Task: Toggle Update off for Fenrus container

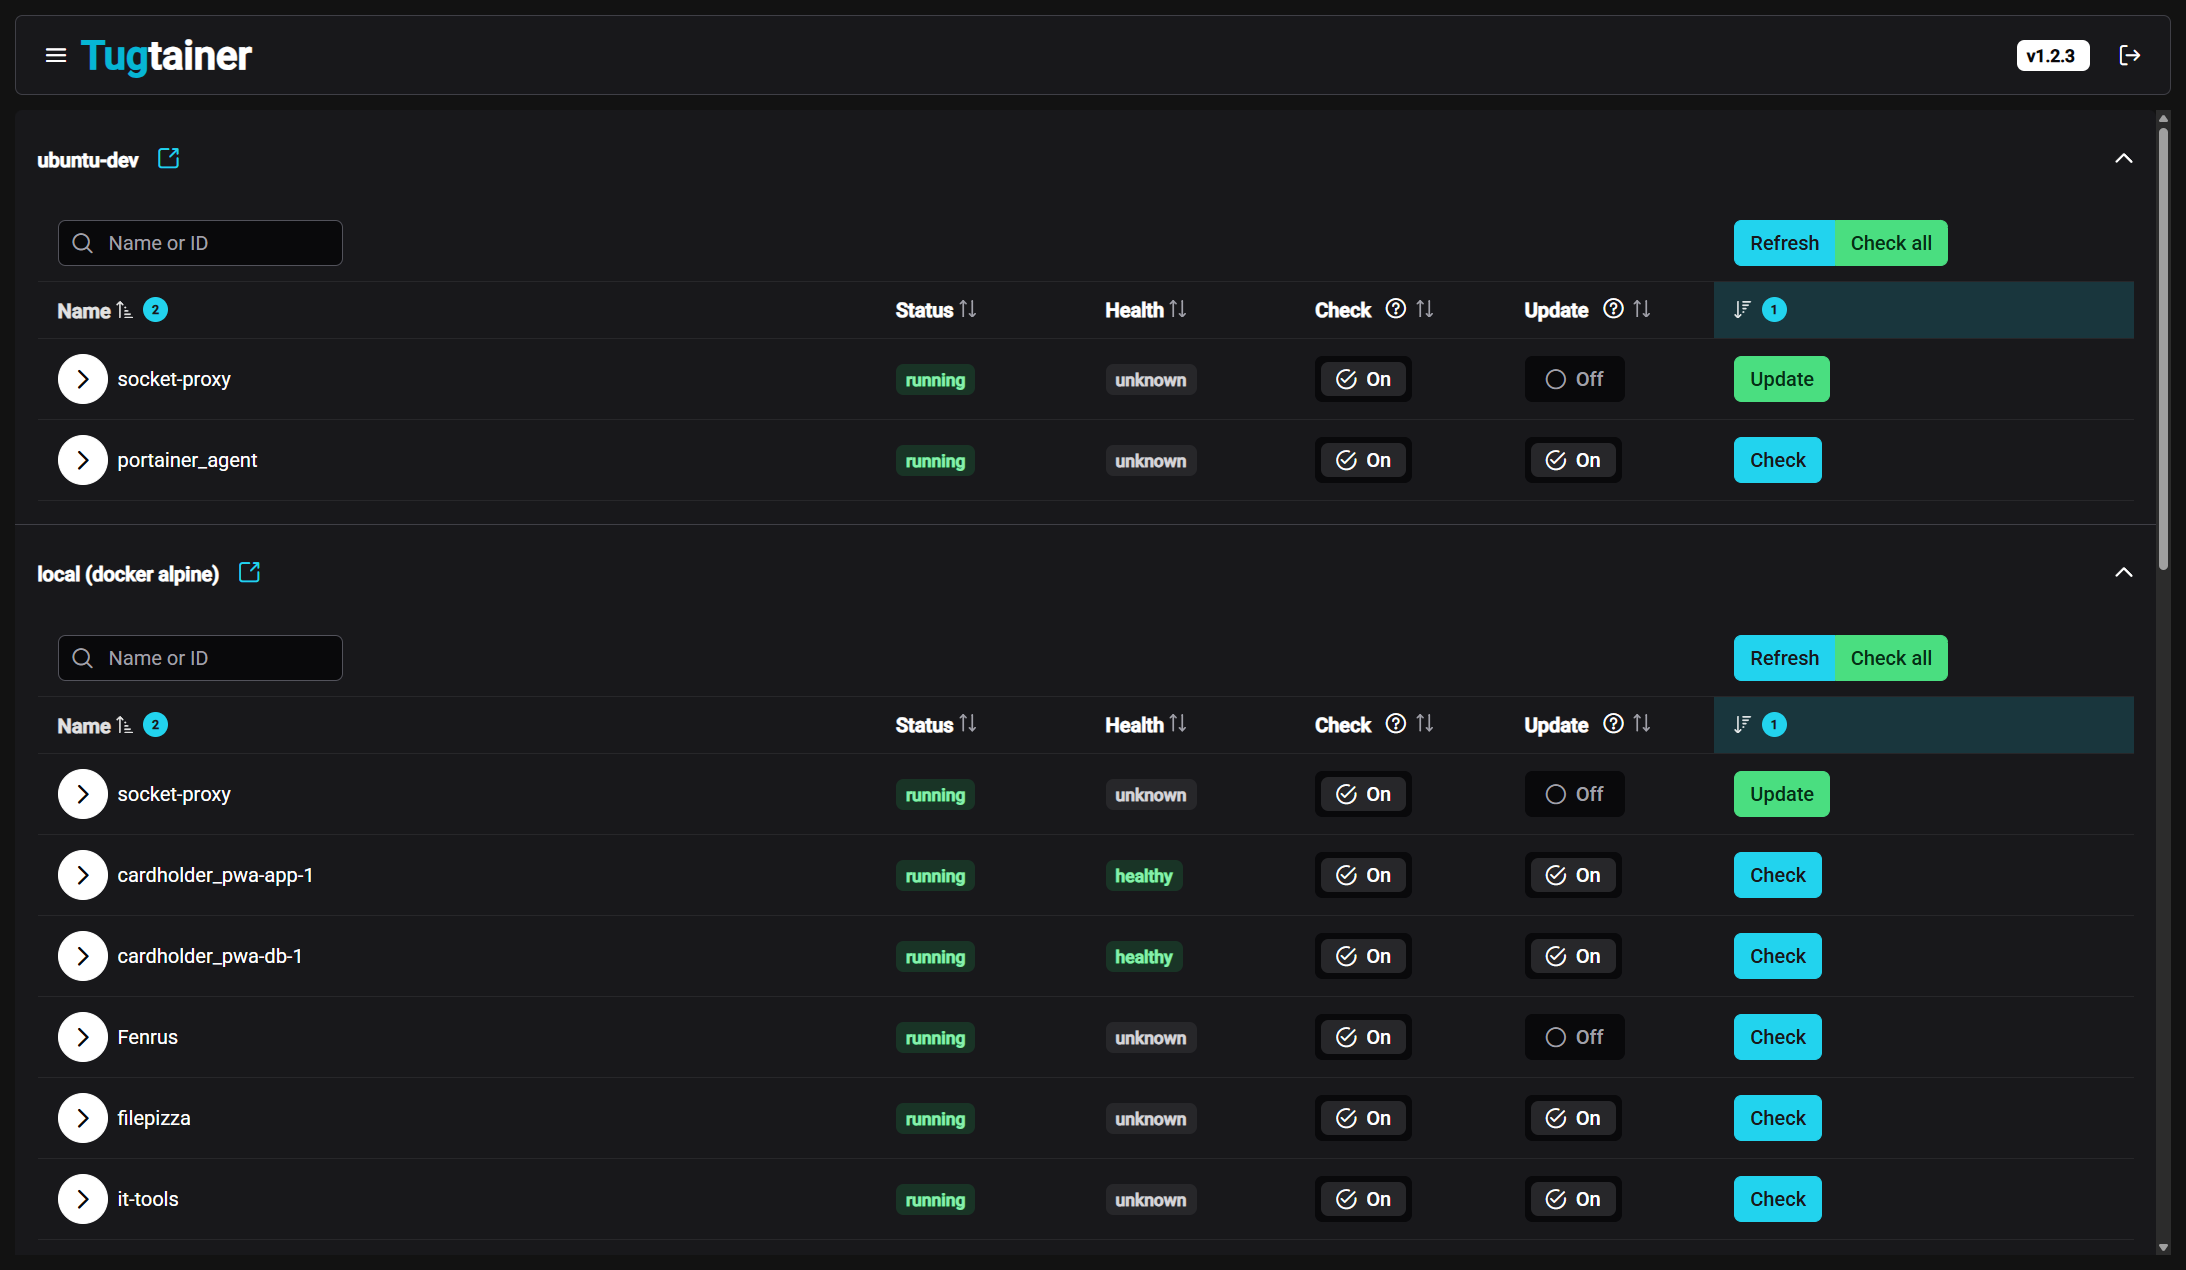Action: click(x=1574, y=1037)
